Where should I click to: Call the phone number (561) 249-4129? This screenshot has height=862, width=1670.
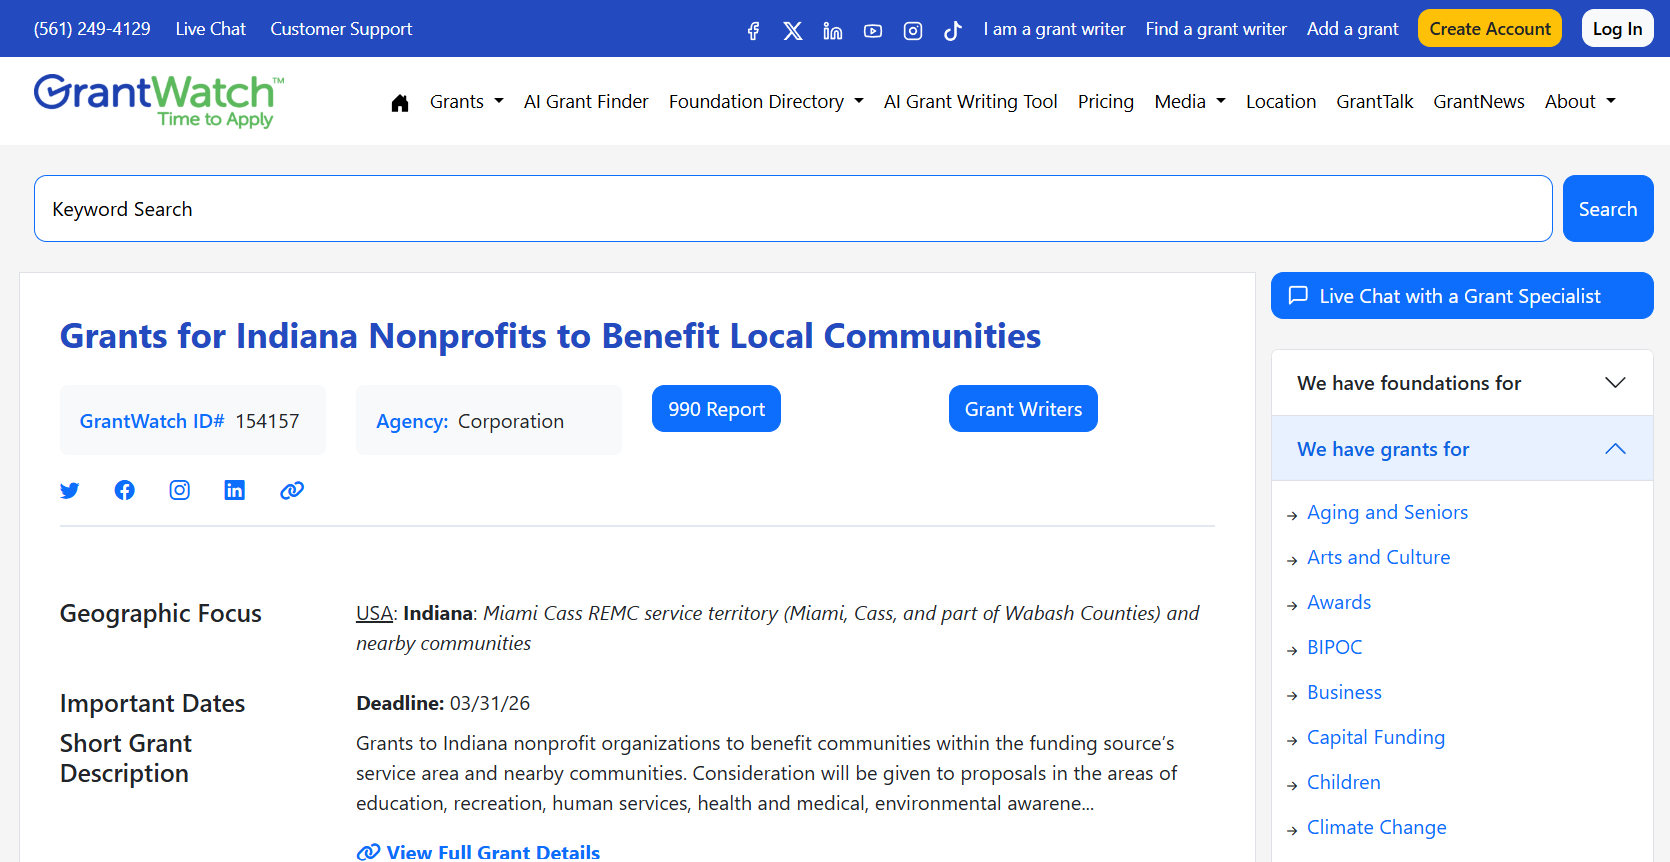(92, 29)
